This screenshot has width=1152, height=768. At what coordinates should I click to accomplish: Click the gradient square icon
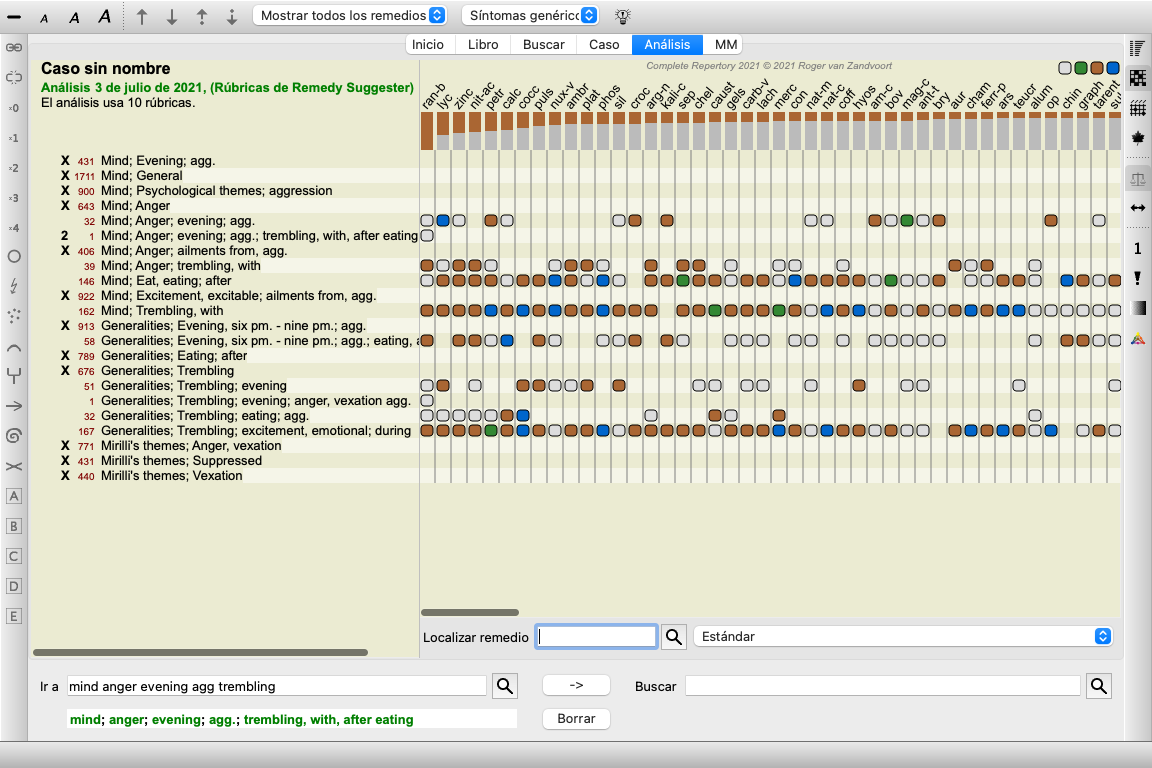point(1137,308)
